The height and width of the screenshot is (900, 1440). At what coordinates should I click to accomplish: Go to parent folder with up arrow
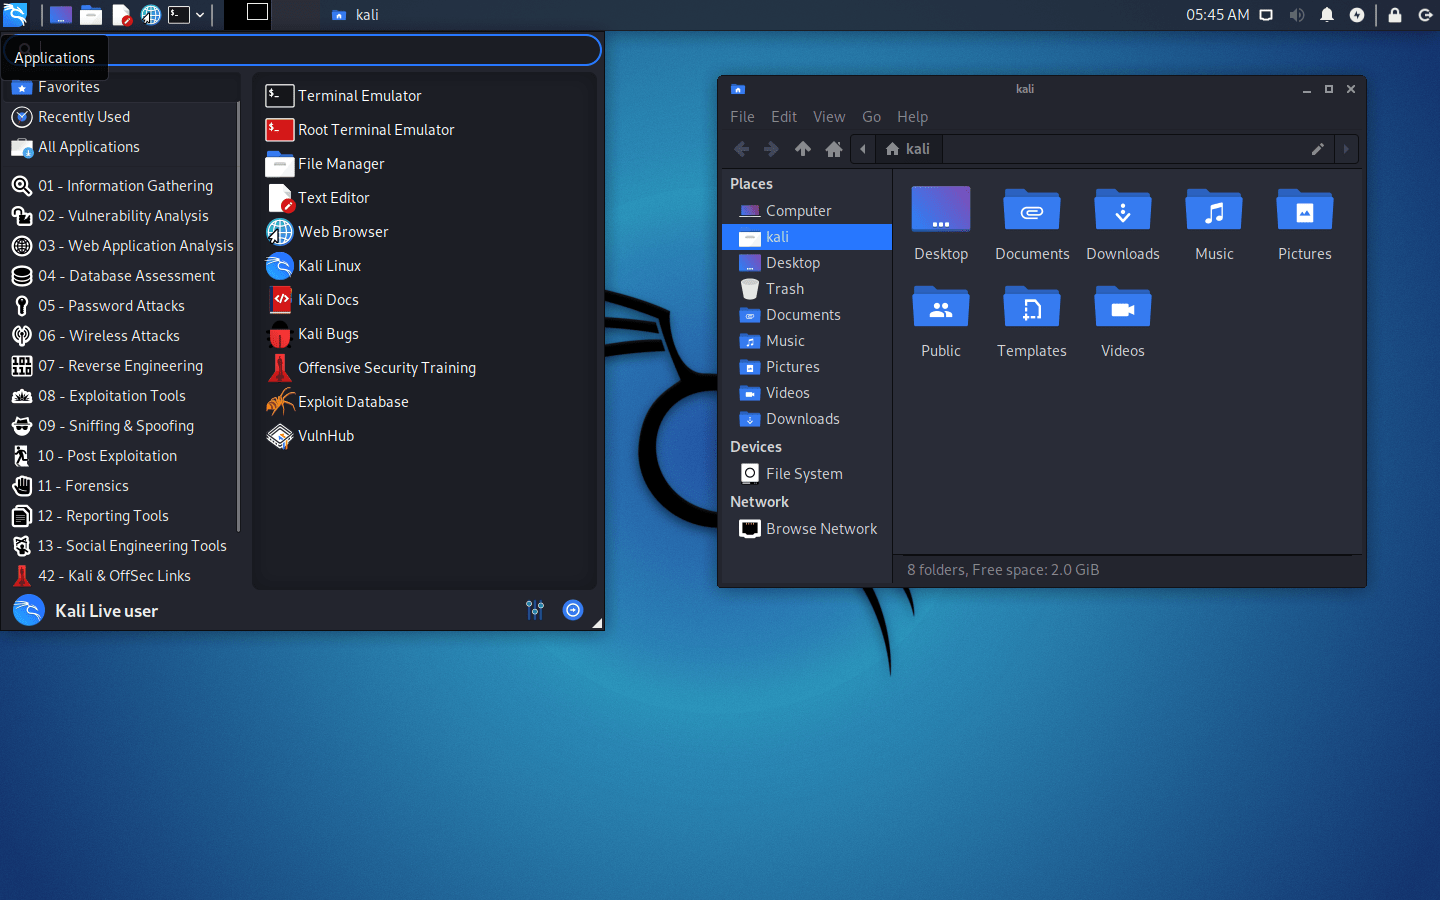point(803,149)
